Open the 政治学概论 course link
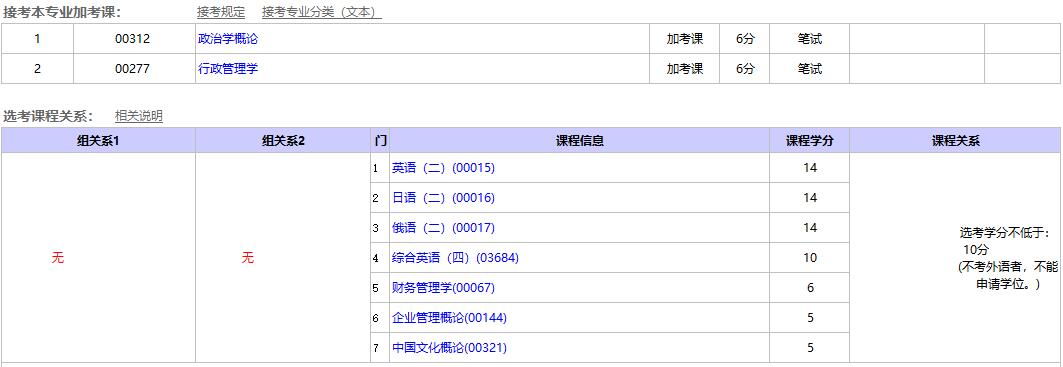Viewport: 1063px width, 367px height. [x=228, y=39]
